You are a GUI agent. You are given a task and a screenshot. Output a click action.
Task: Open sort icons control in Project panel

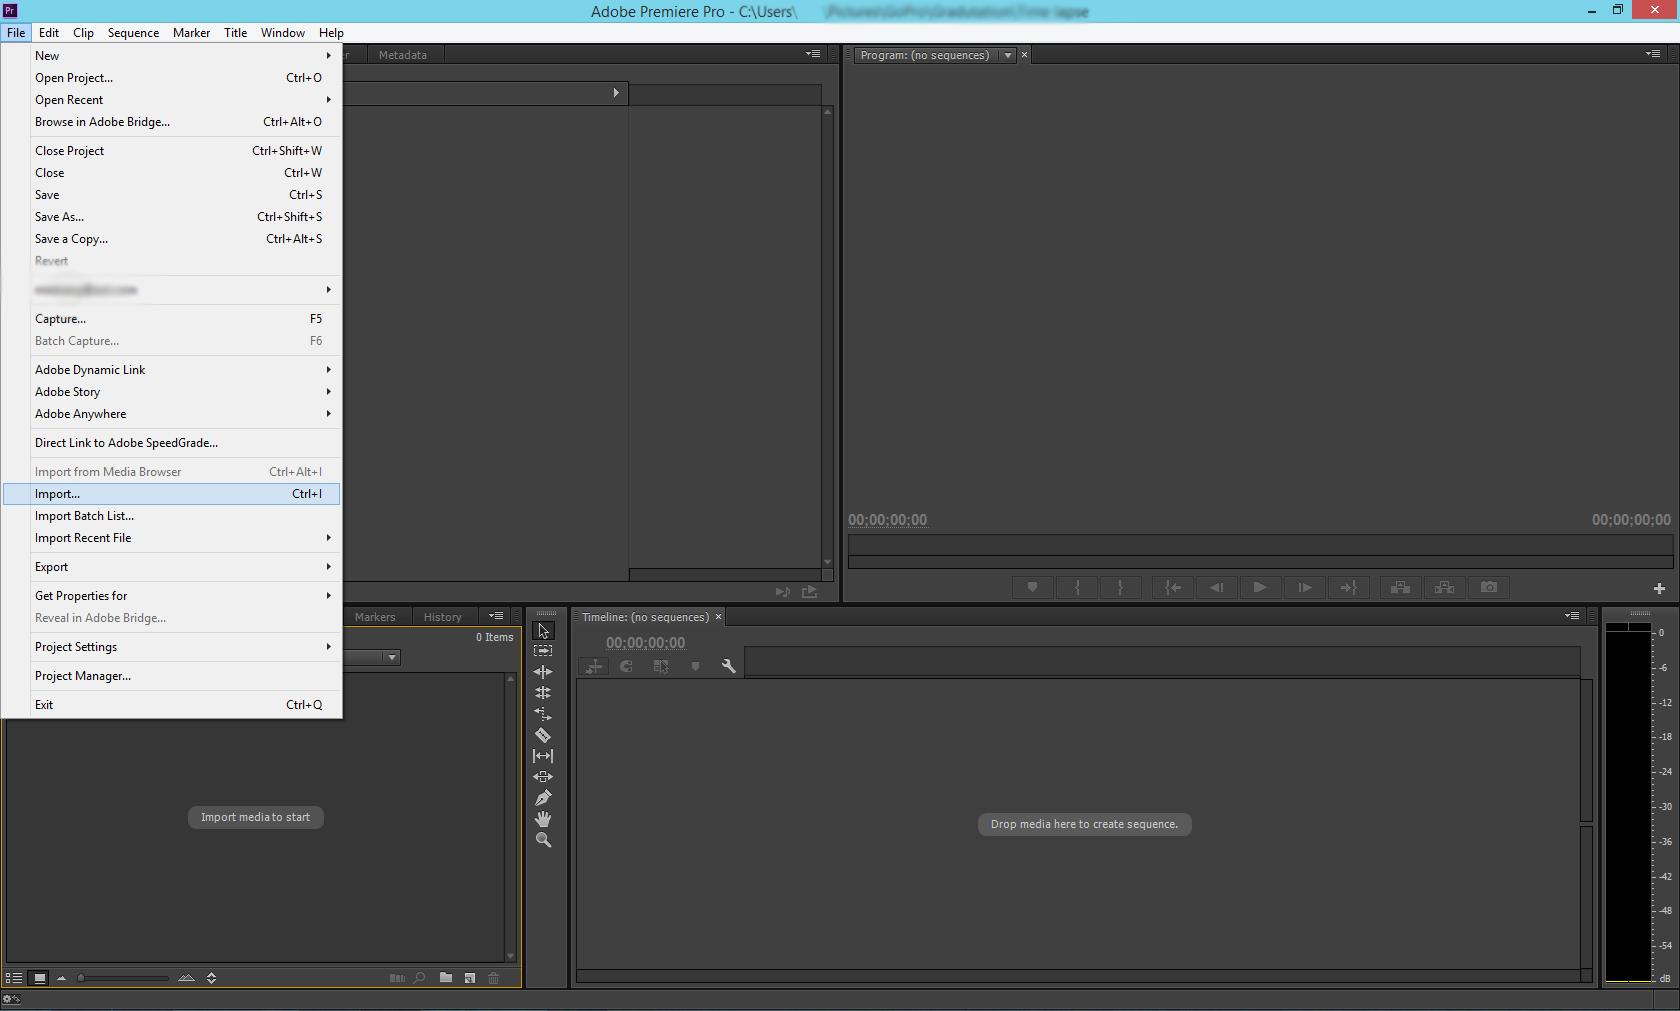tap(211, 978)
